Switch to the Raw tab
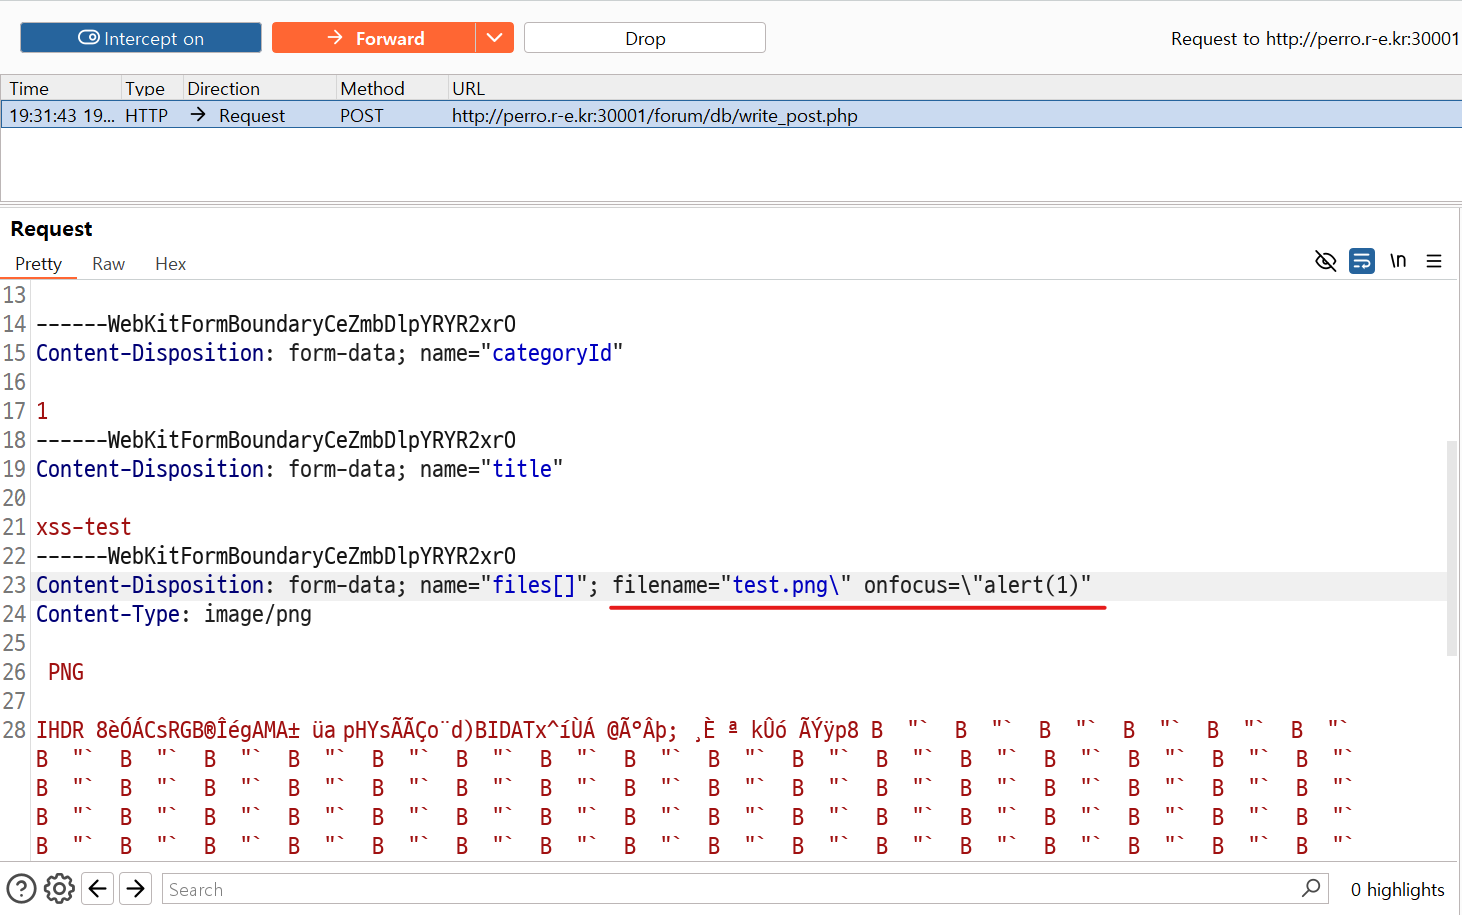 tap(108, 264)
